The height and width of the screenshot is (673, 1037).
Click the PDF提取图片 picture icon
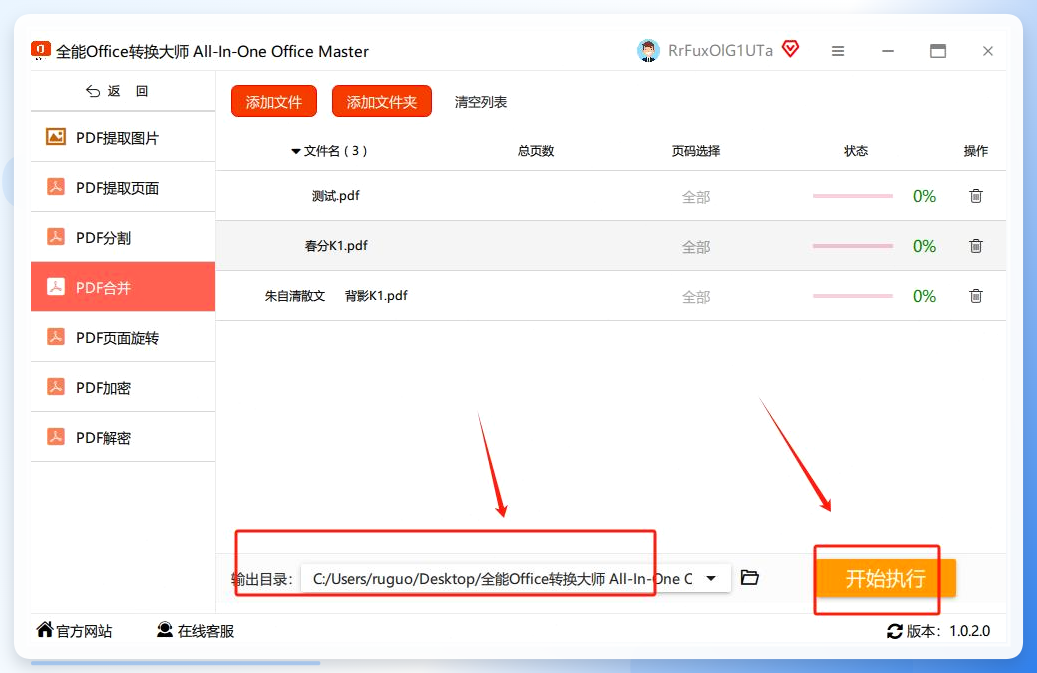56,137
